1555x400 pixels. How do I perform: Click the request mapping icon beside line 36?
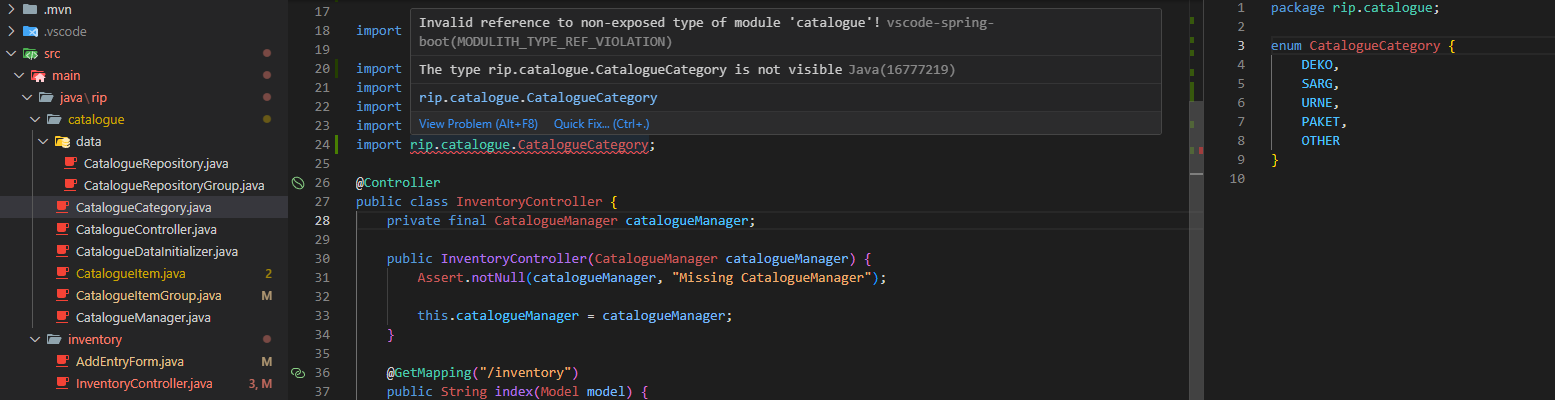297,373
